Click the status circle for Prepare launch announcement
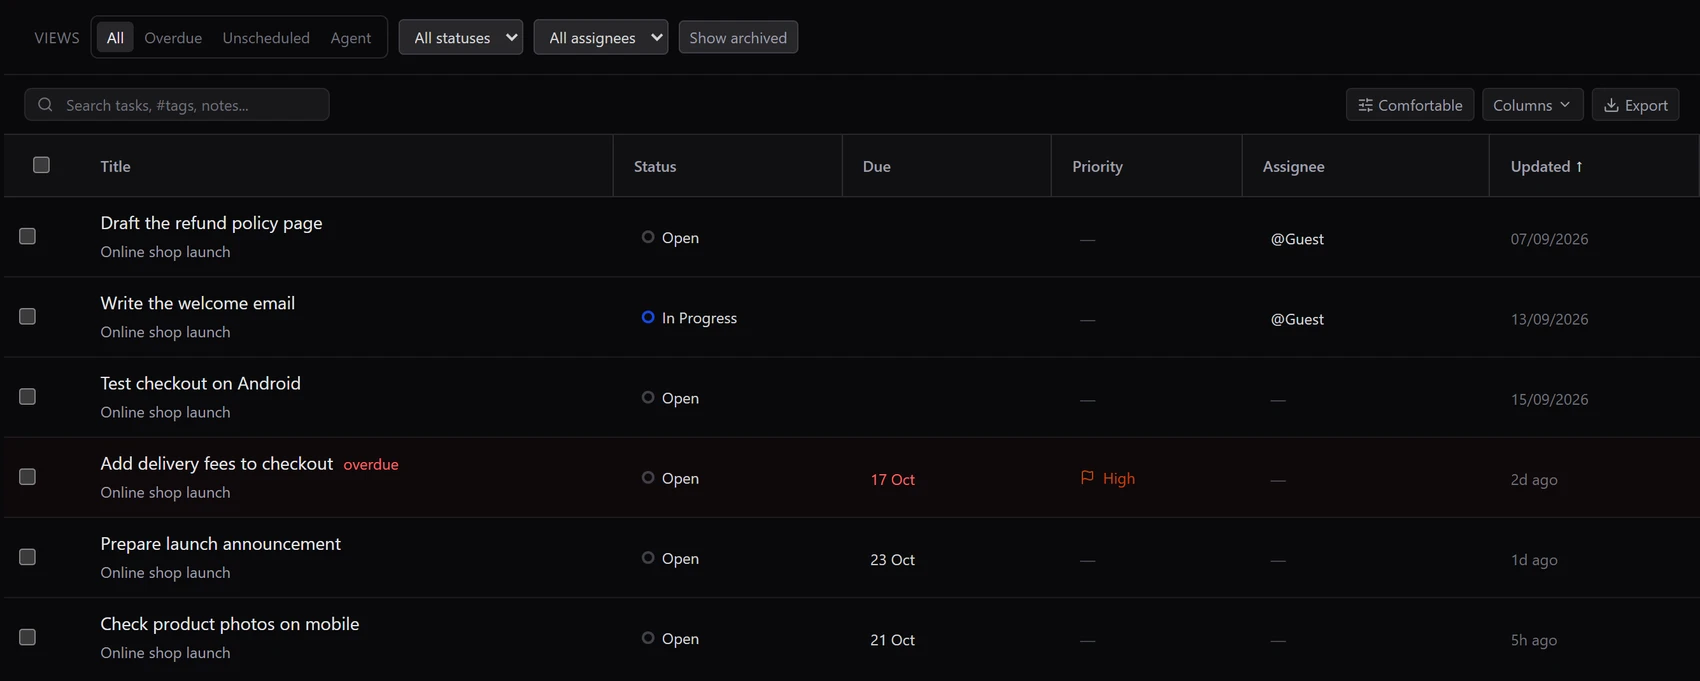 [648, 557]
